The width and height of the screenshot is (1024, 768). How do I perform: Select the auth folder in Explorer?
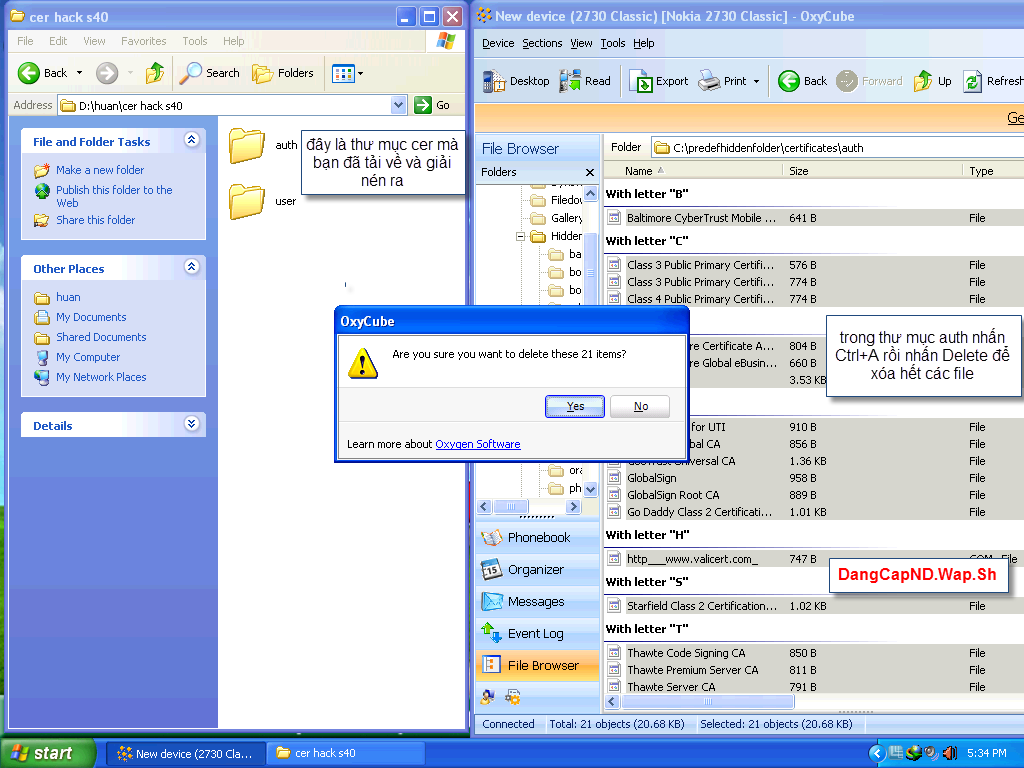(x=263, y=146)
